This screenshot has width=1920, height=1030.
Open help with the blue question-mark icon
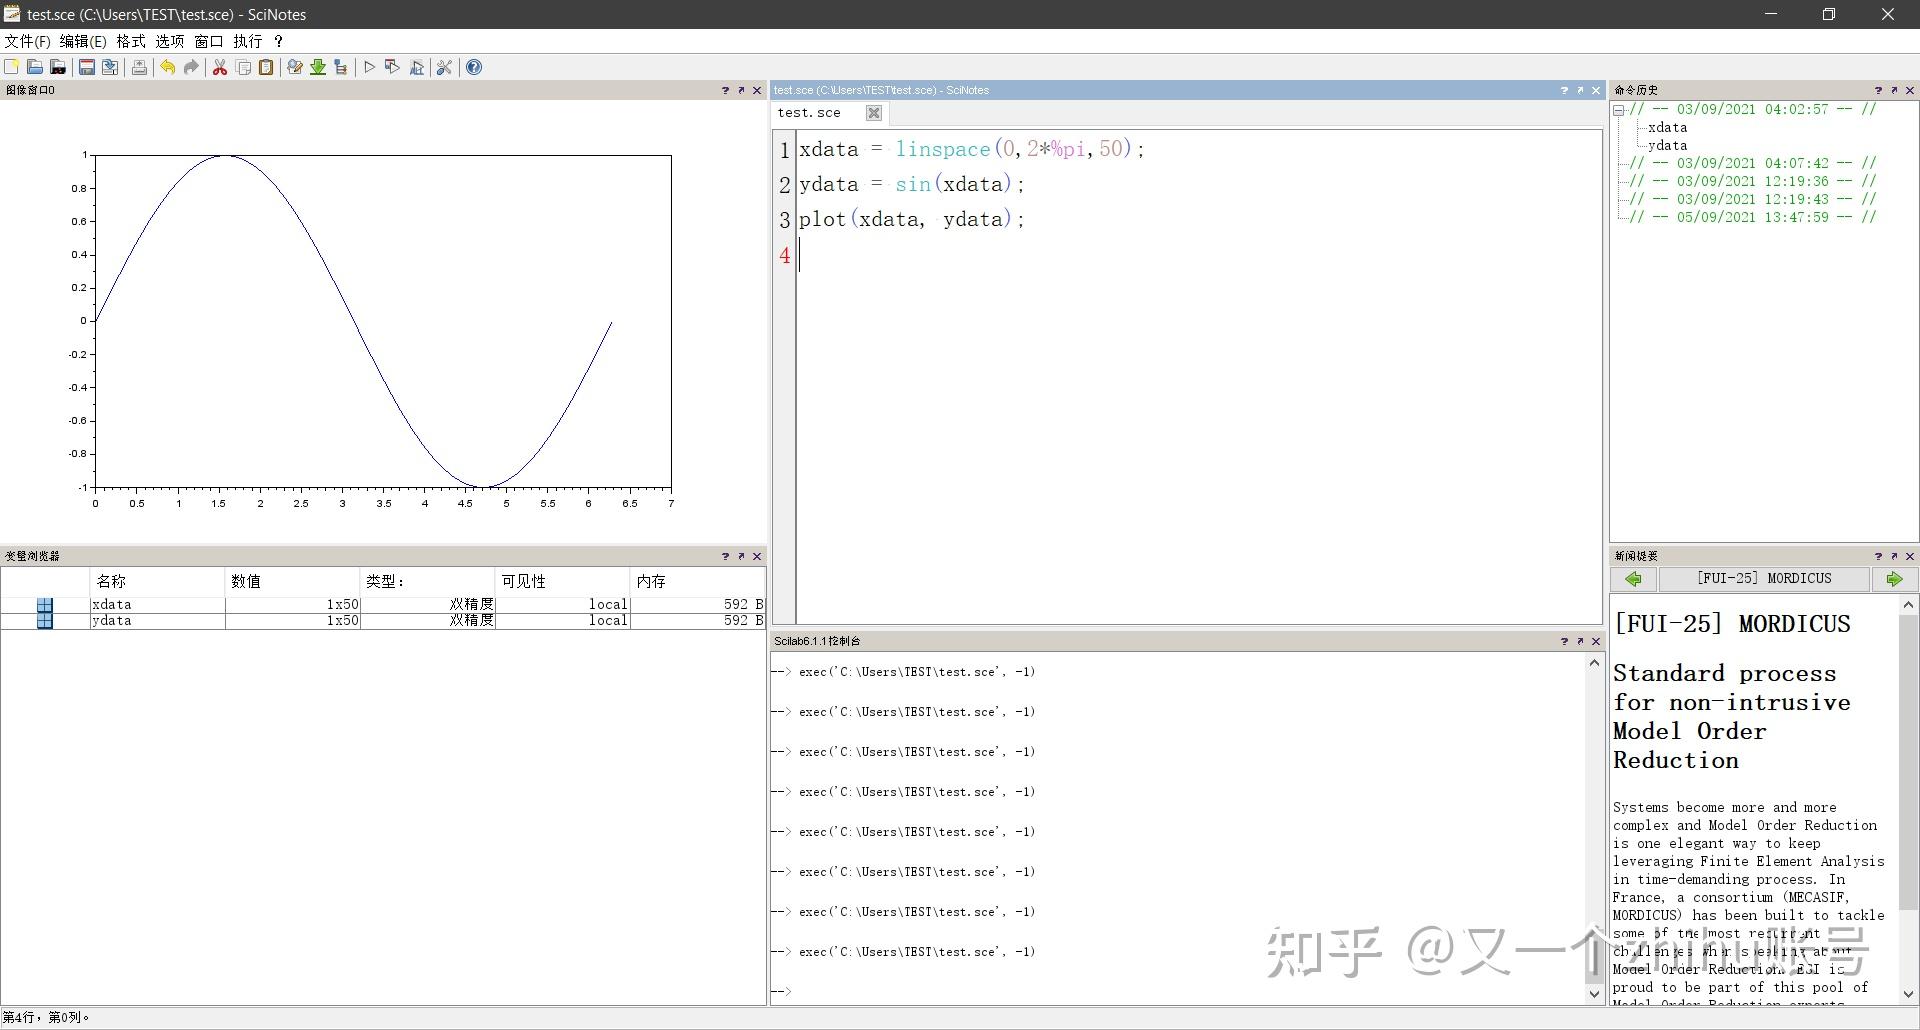point(474,67)
